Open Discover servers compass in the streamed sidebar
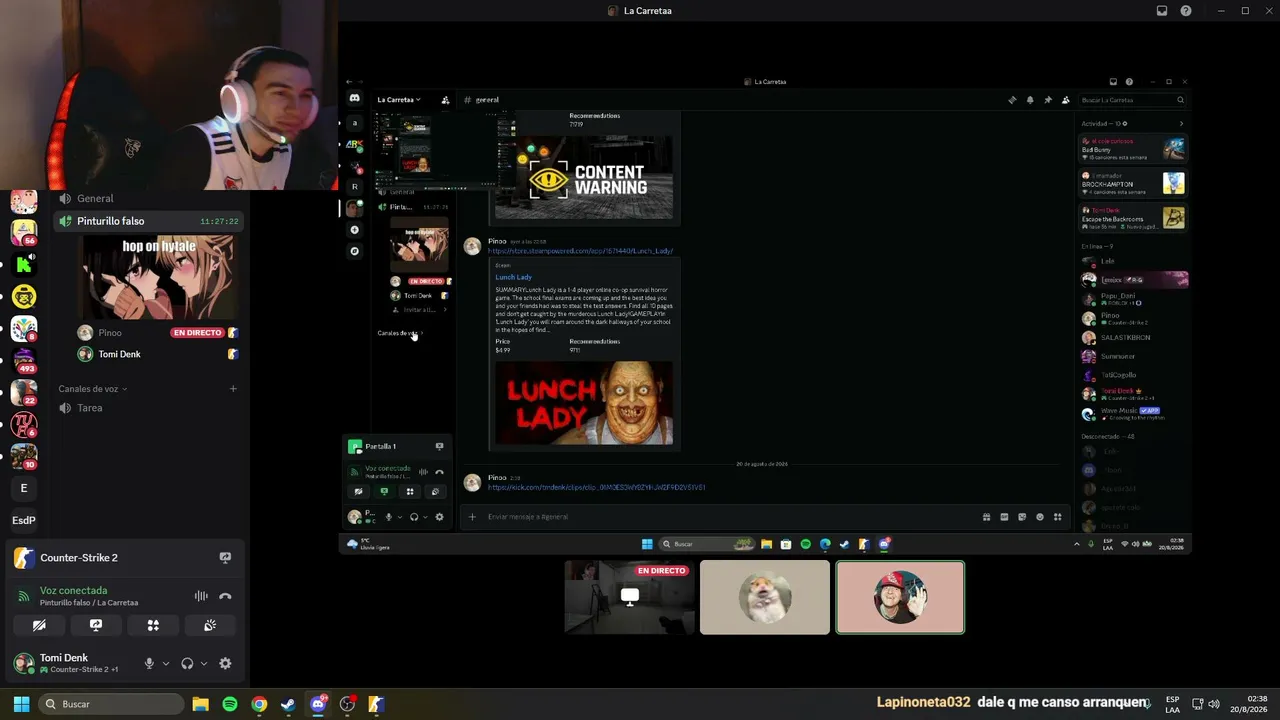 coord(354,251)
